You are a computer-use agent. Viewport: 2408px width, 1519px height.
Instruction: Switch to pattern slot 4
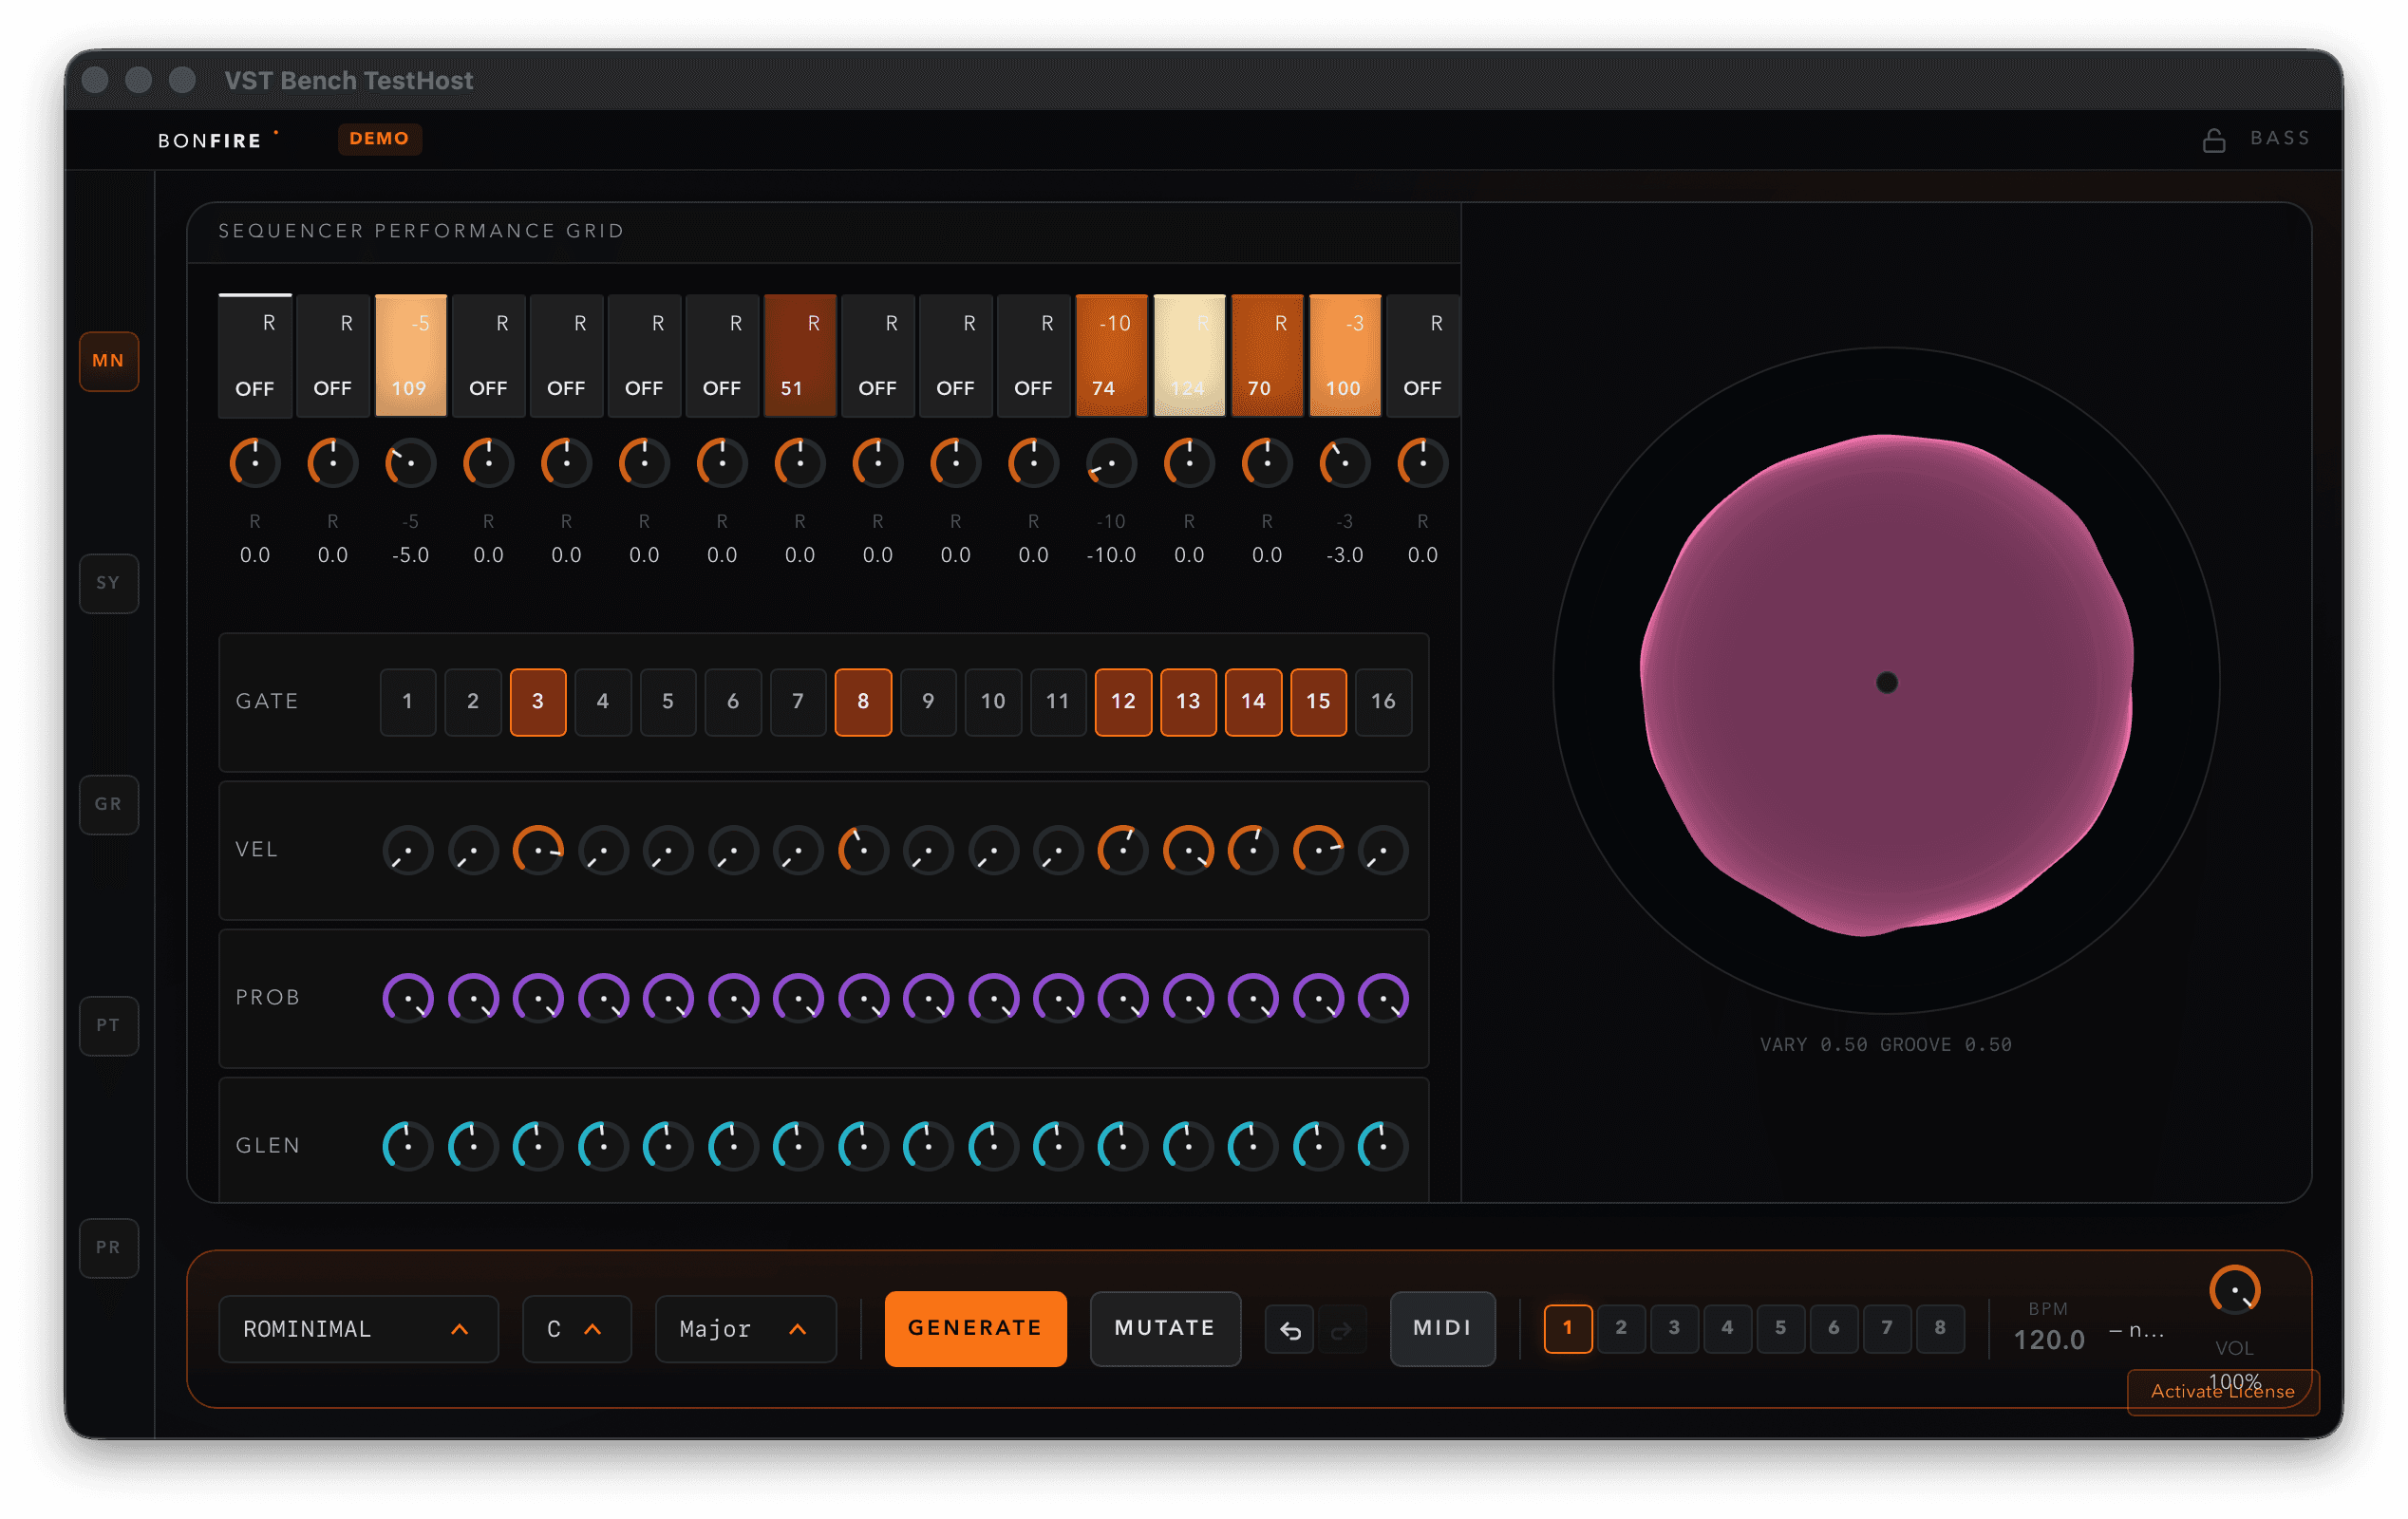pos(1727,1329)
